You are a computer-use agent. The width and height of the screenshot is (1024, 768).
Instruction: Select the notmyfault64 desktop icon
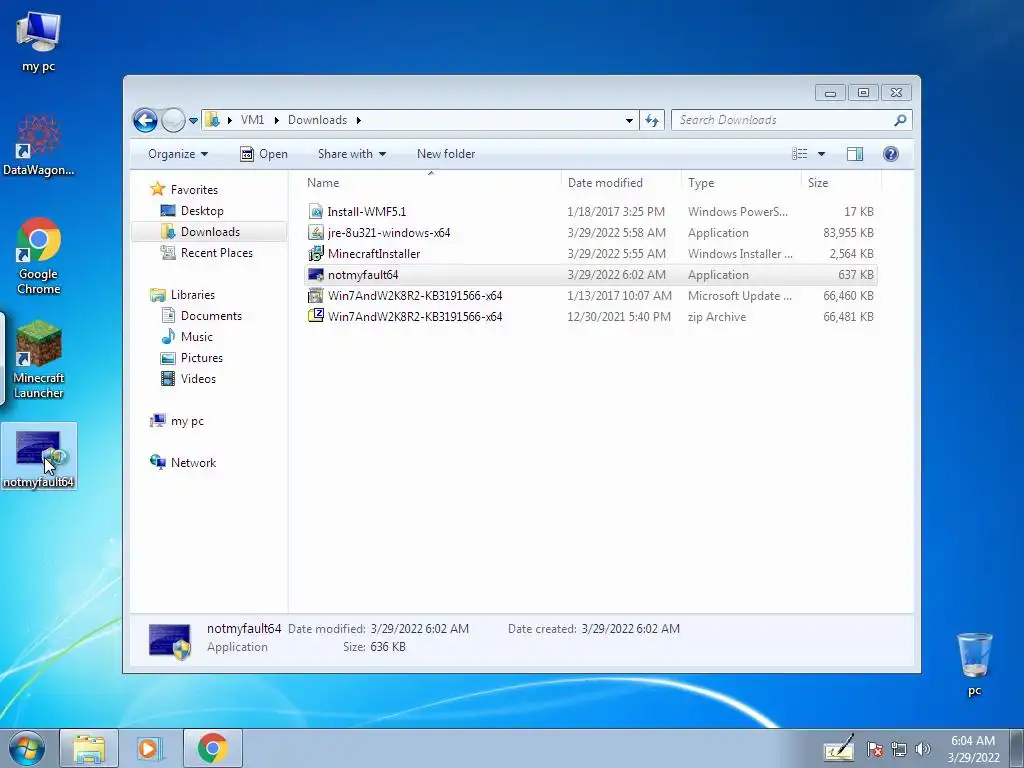point(39,457)
